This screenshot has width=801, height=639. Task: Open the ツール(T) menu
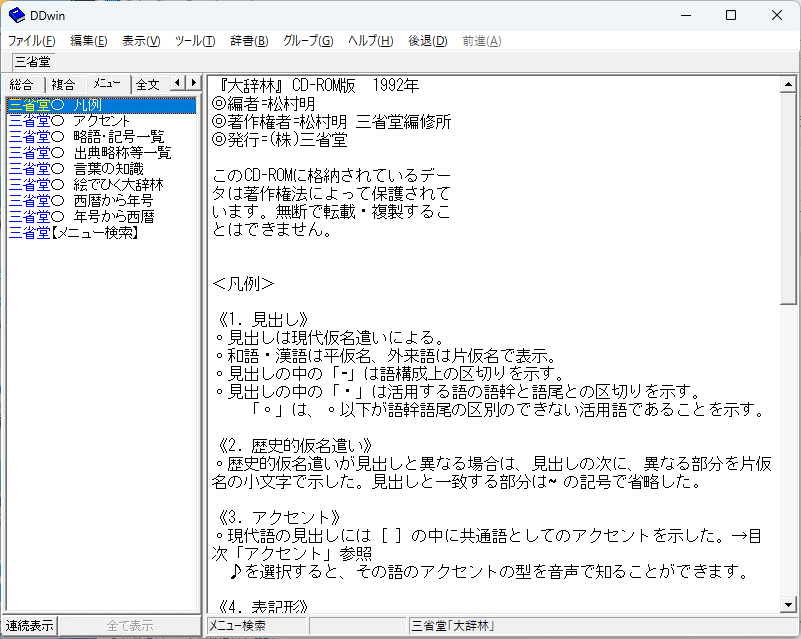point(195,41)
